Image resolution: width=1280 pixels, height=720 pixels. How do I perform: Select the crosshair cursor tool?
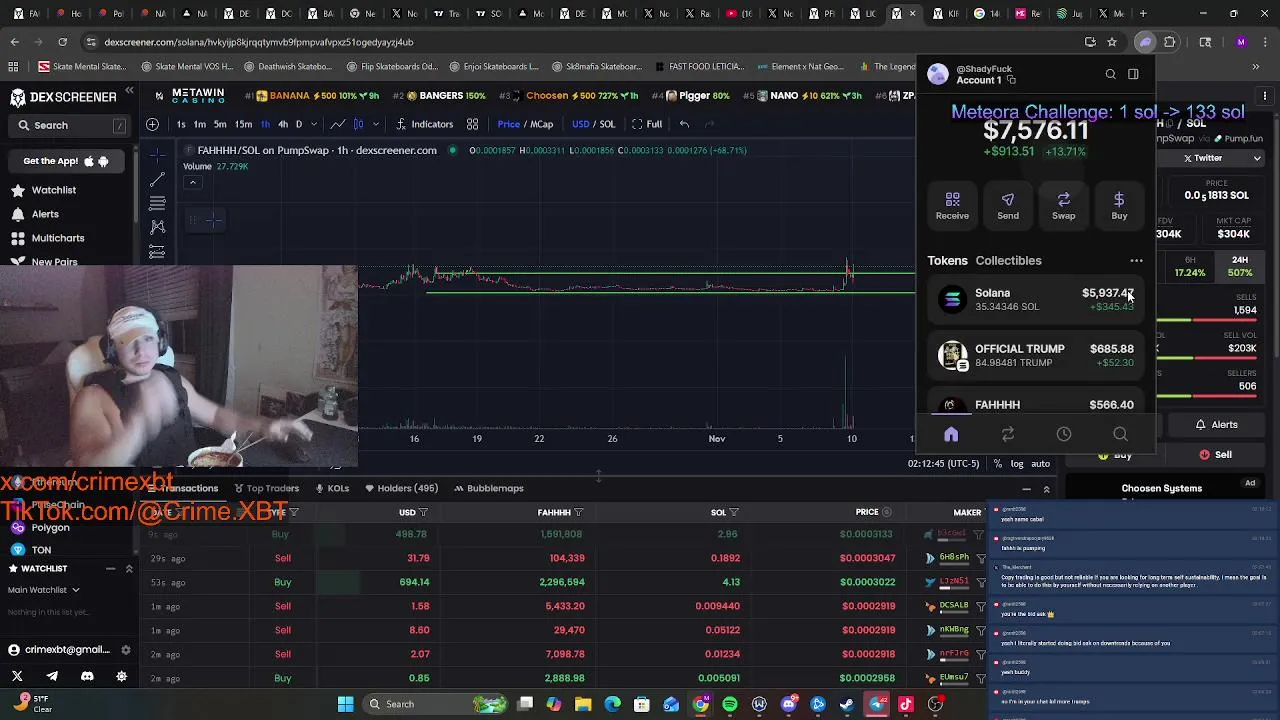click(x=157, y=155)
